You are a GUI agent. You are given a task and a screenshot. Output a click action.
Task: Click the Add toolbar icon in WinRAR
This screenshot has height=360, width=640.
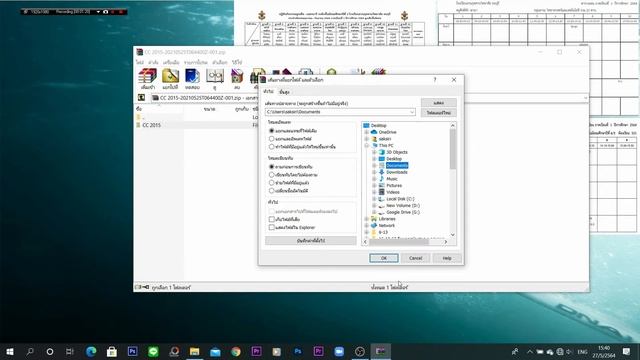coord(147,76)
